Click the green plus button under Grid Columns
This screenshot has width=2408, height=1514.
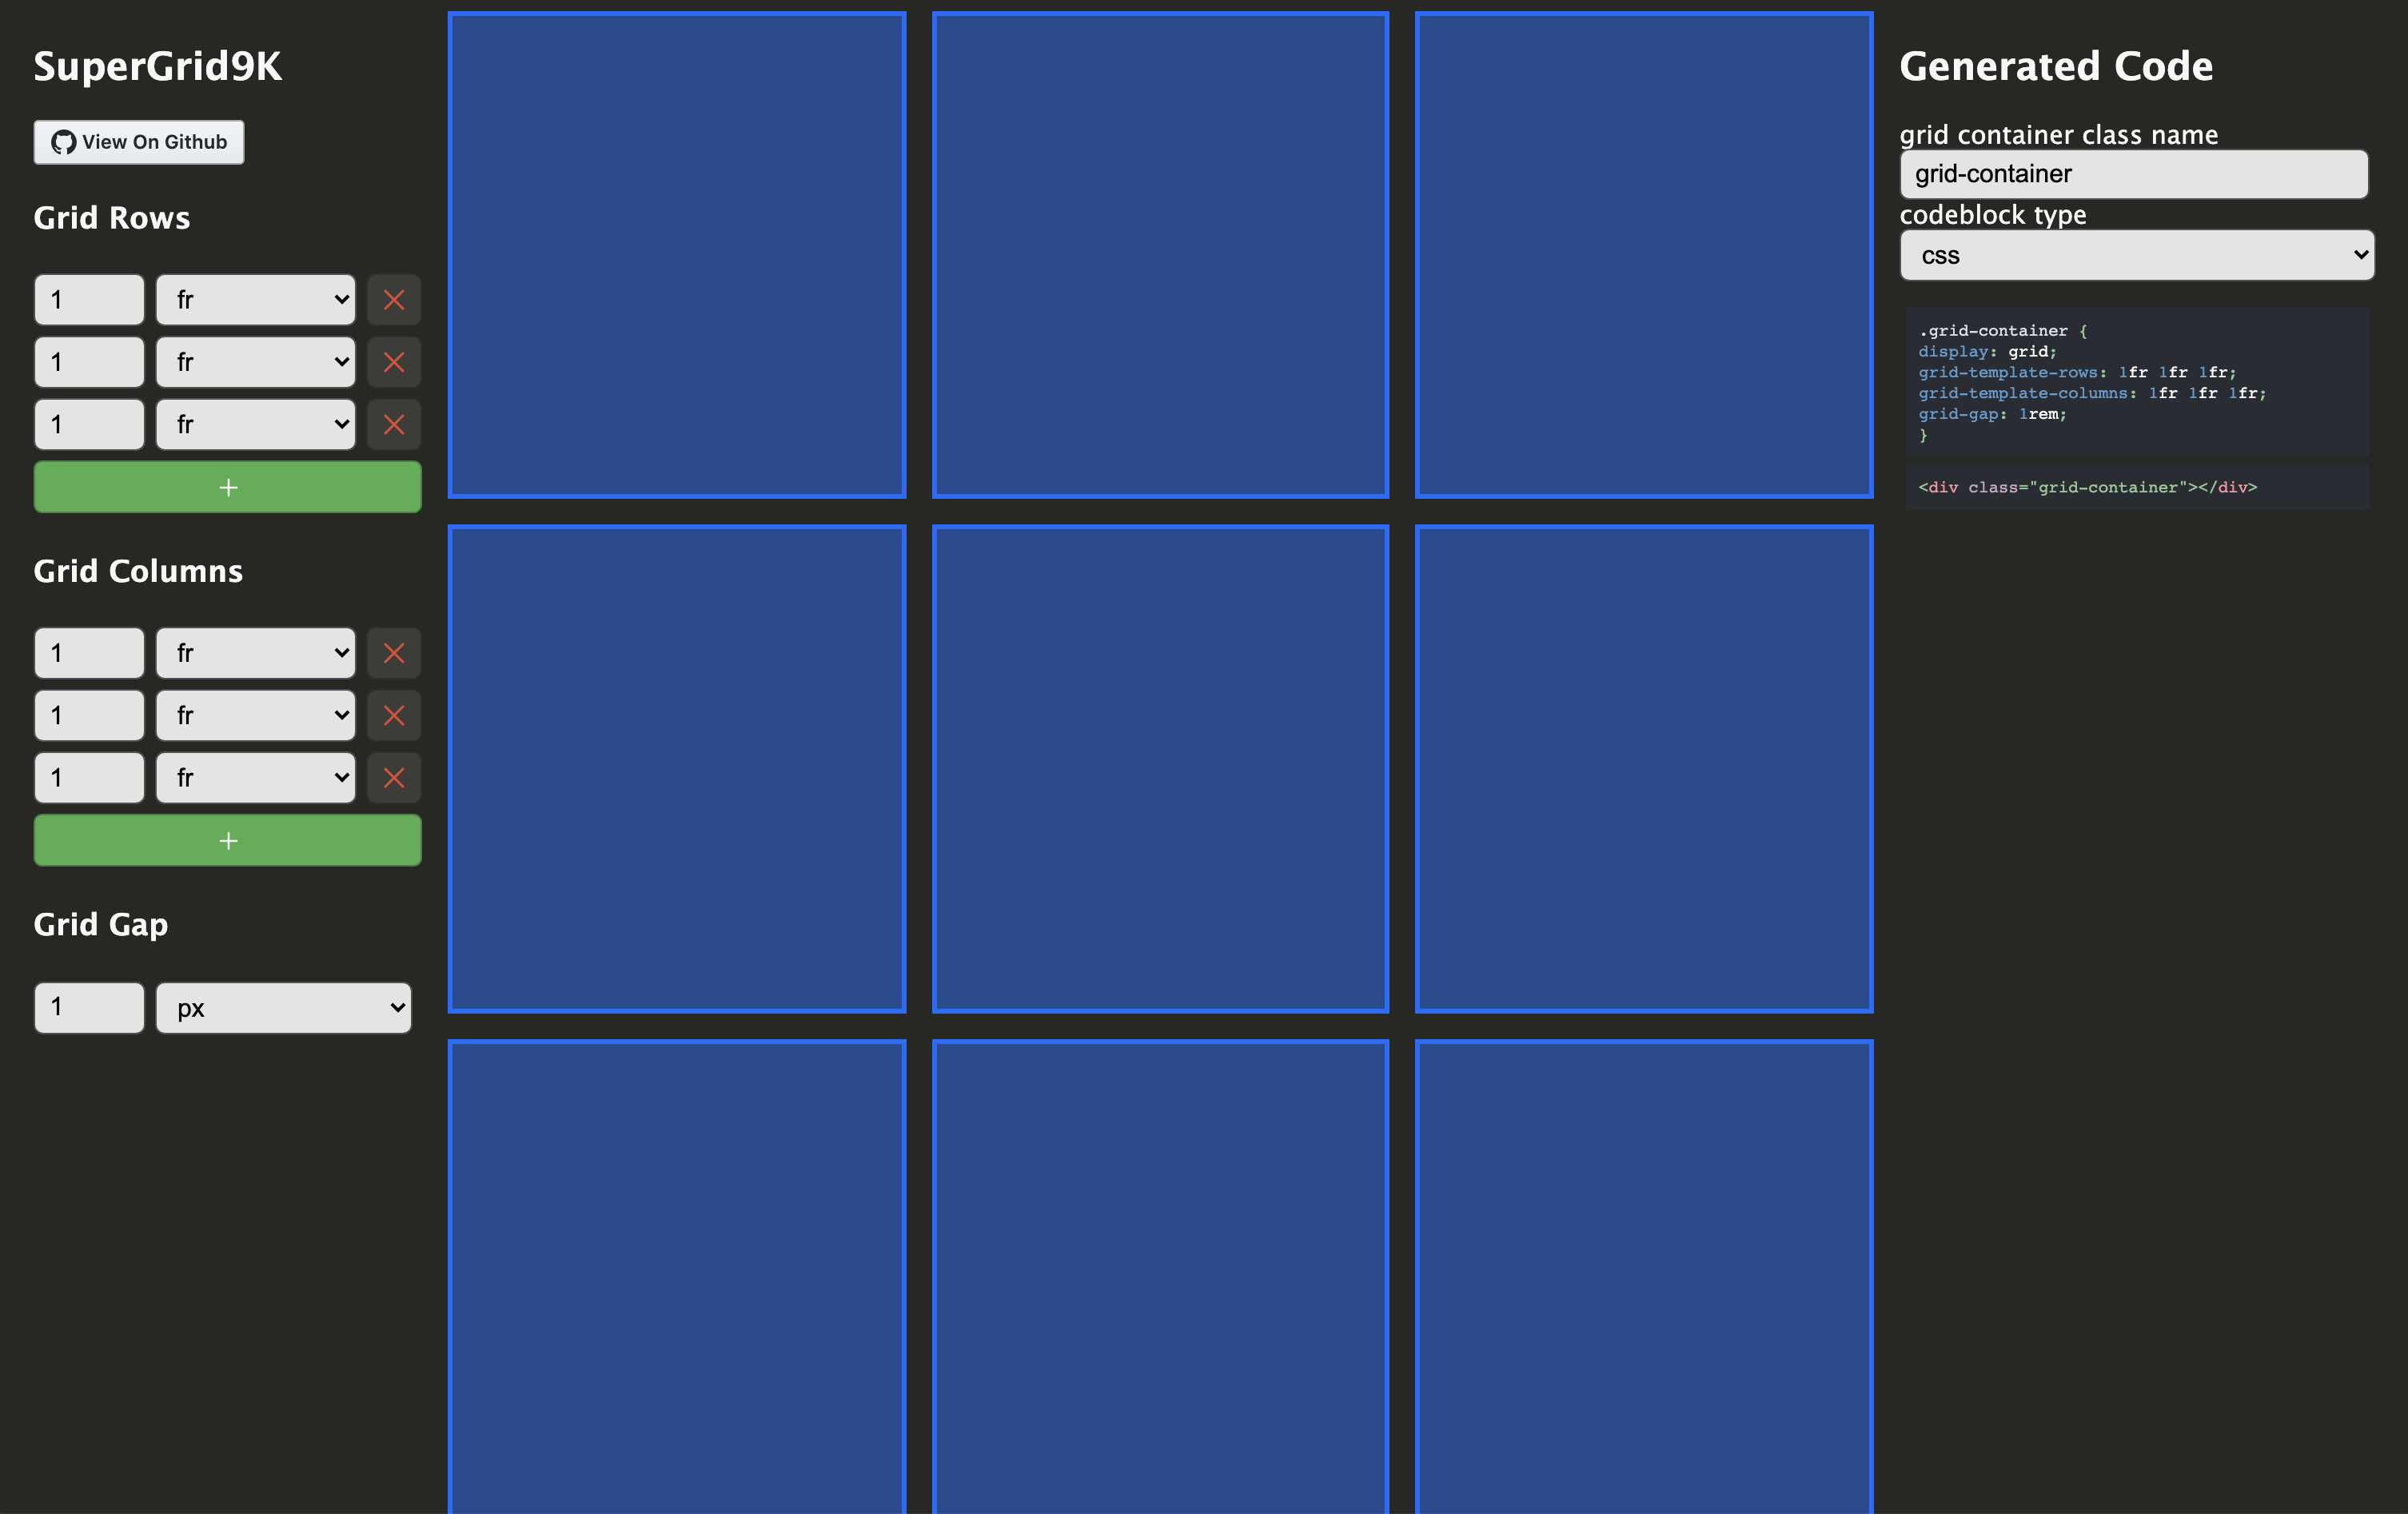227,841
